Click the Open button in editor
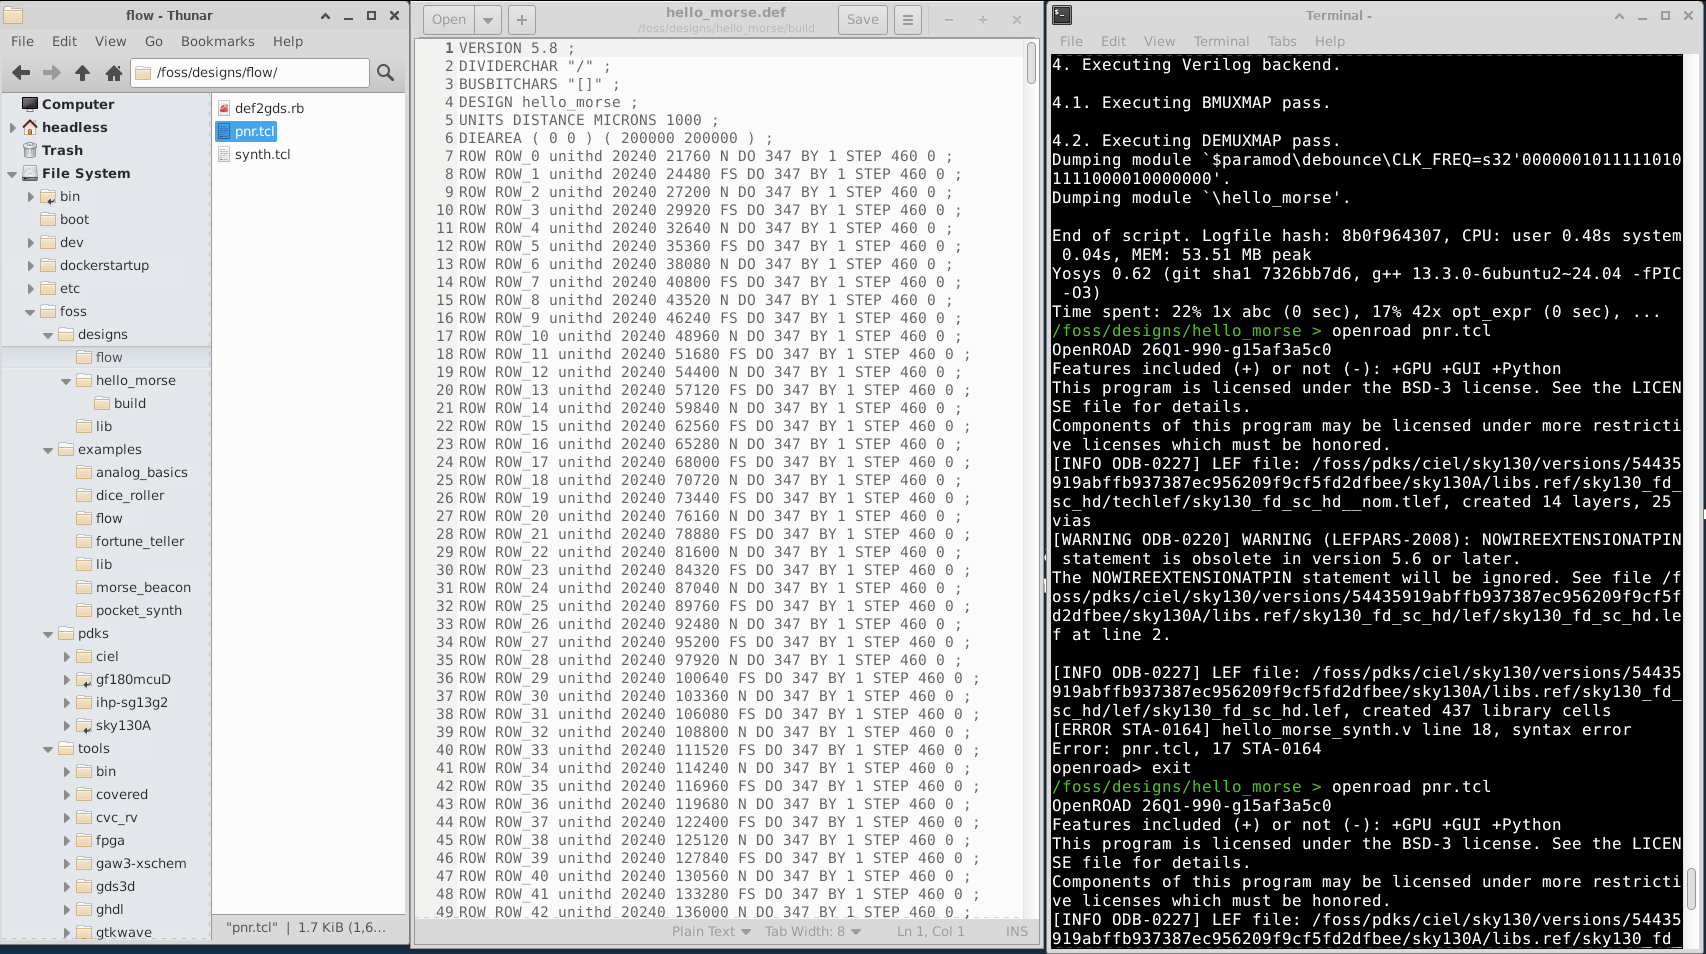The width and height of the screenshot is (1706, 954). click(449, 19)
